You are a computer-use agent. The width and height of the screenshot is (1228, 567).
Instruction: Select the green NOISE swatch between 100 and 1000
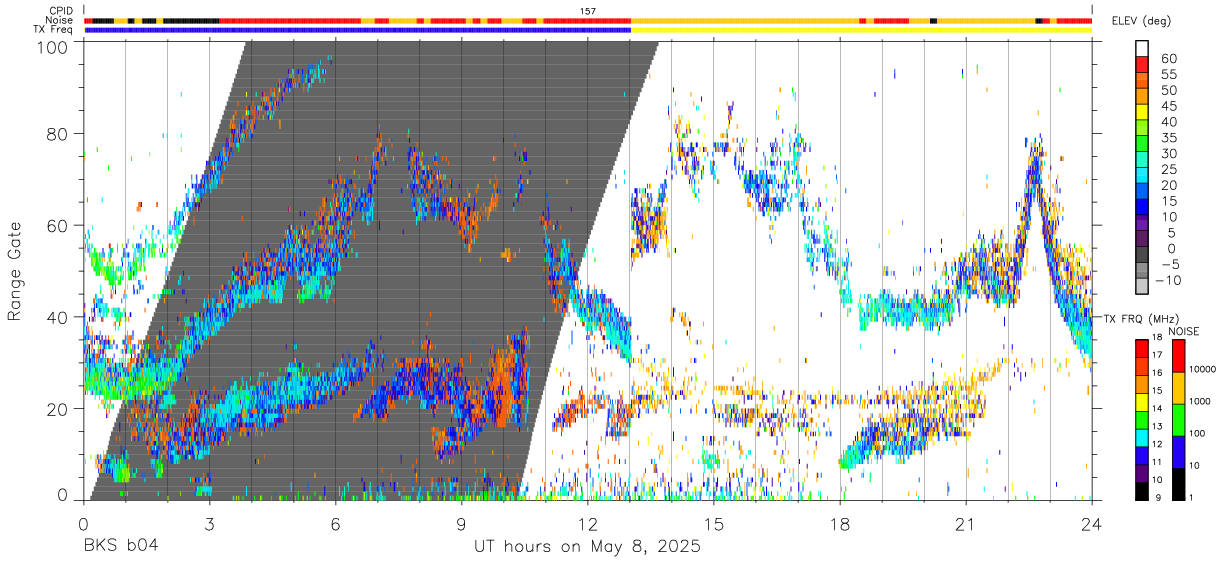tap(1177, 420)
